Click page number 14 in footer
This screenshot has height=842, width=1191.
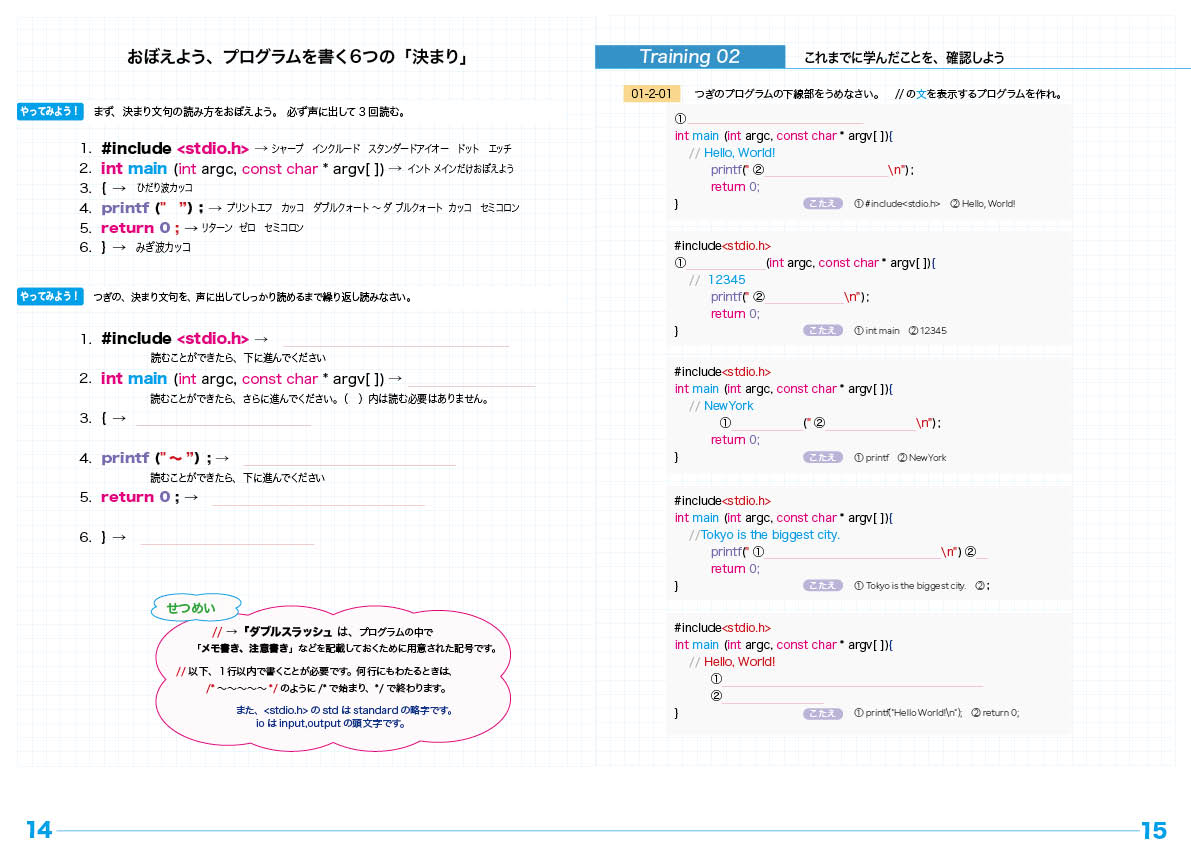(x=38, y=829)
